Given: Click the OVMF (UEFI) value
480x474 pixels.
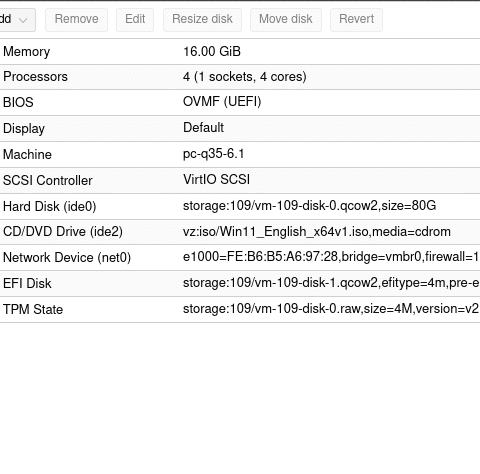Looking at the screenshot, I should 222,102.
